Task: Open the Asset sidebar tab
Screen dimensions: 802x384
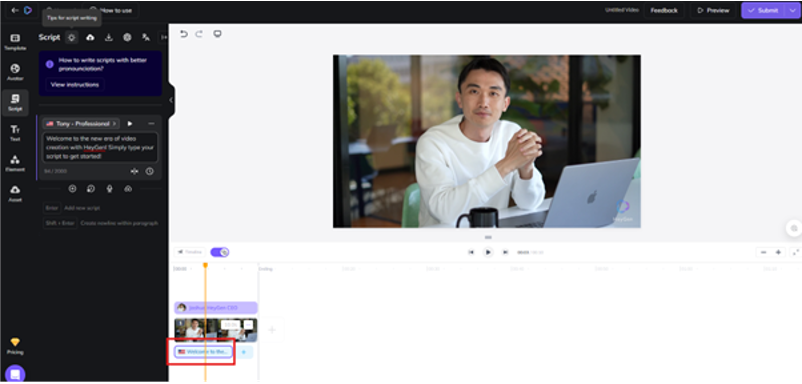Action: 15,194
